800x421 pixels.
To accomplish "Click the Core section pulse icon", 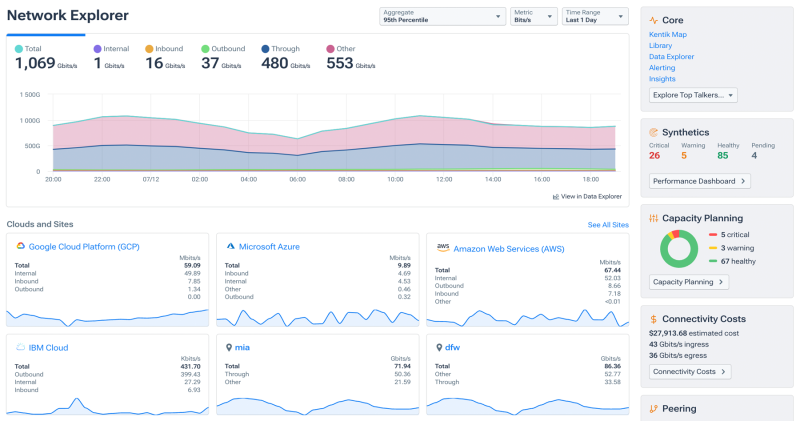I will click(654, 20).
